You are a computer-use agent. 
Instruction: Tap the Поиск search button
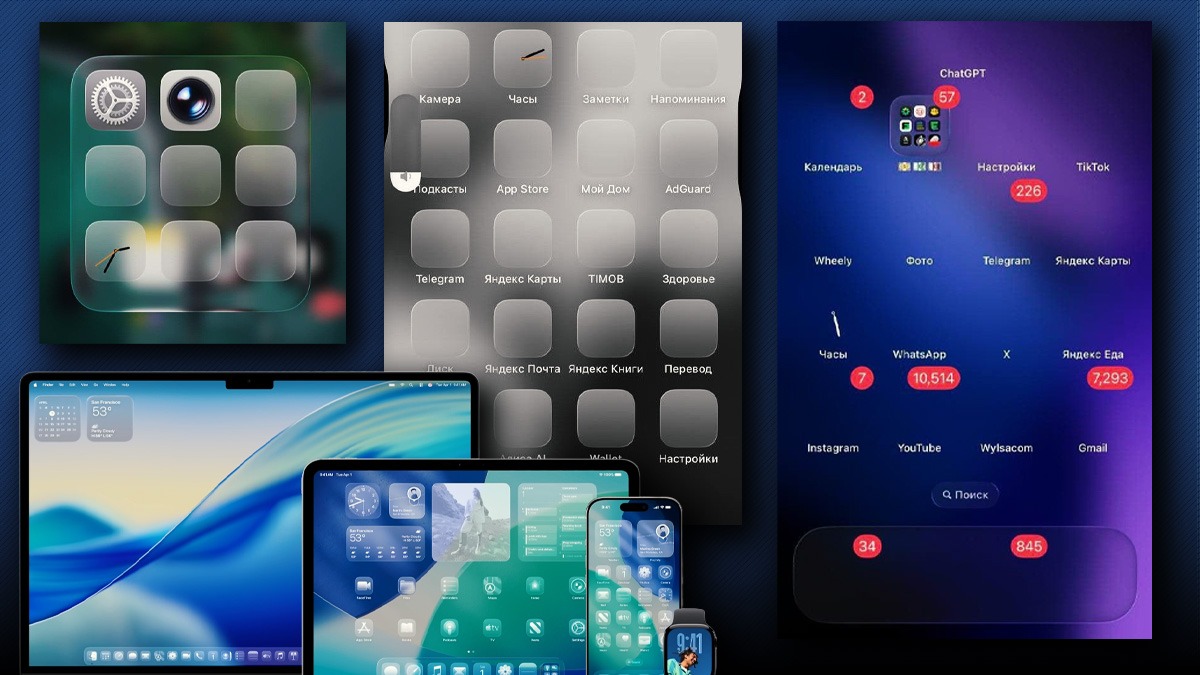[x=964, y=494]
